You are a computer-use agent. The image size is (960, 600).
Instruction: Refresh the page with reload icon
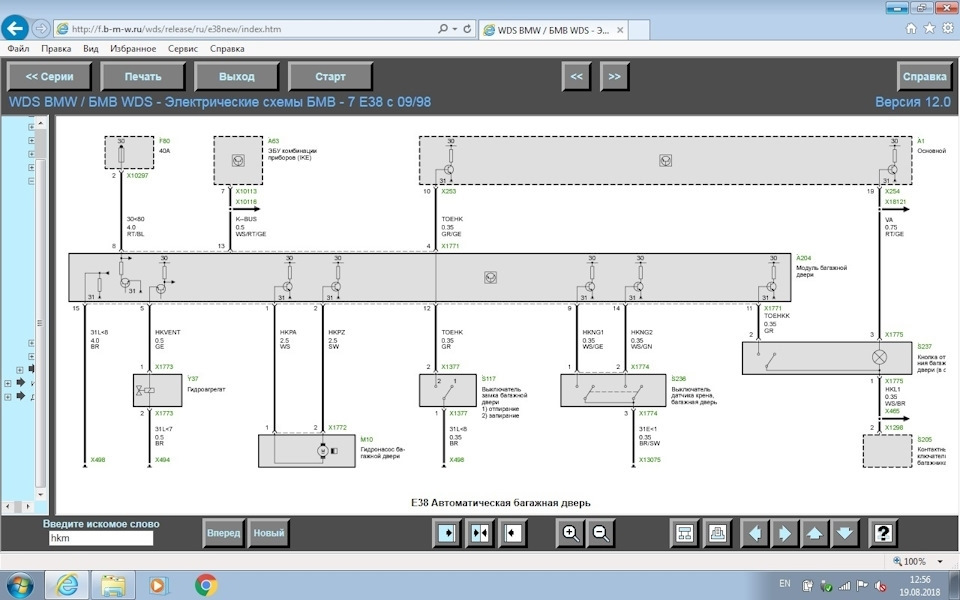click(x=467, y=29)
